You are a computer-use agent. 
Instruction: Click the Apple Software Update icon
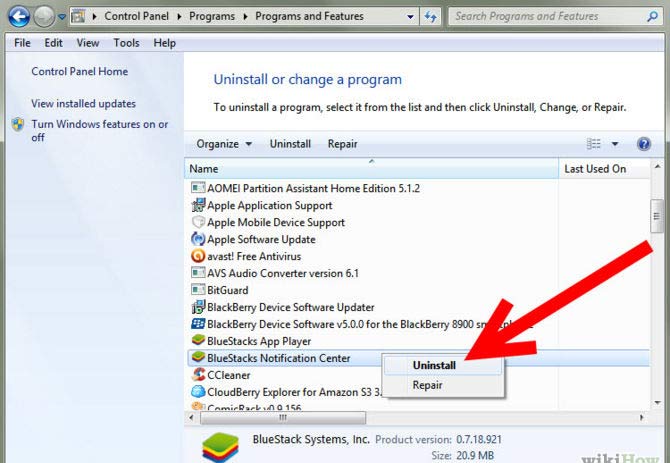click(198, 239)
